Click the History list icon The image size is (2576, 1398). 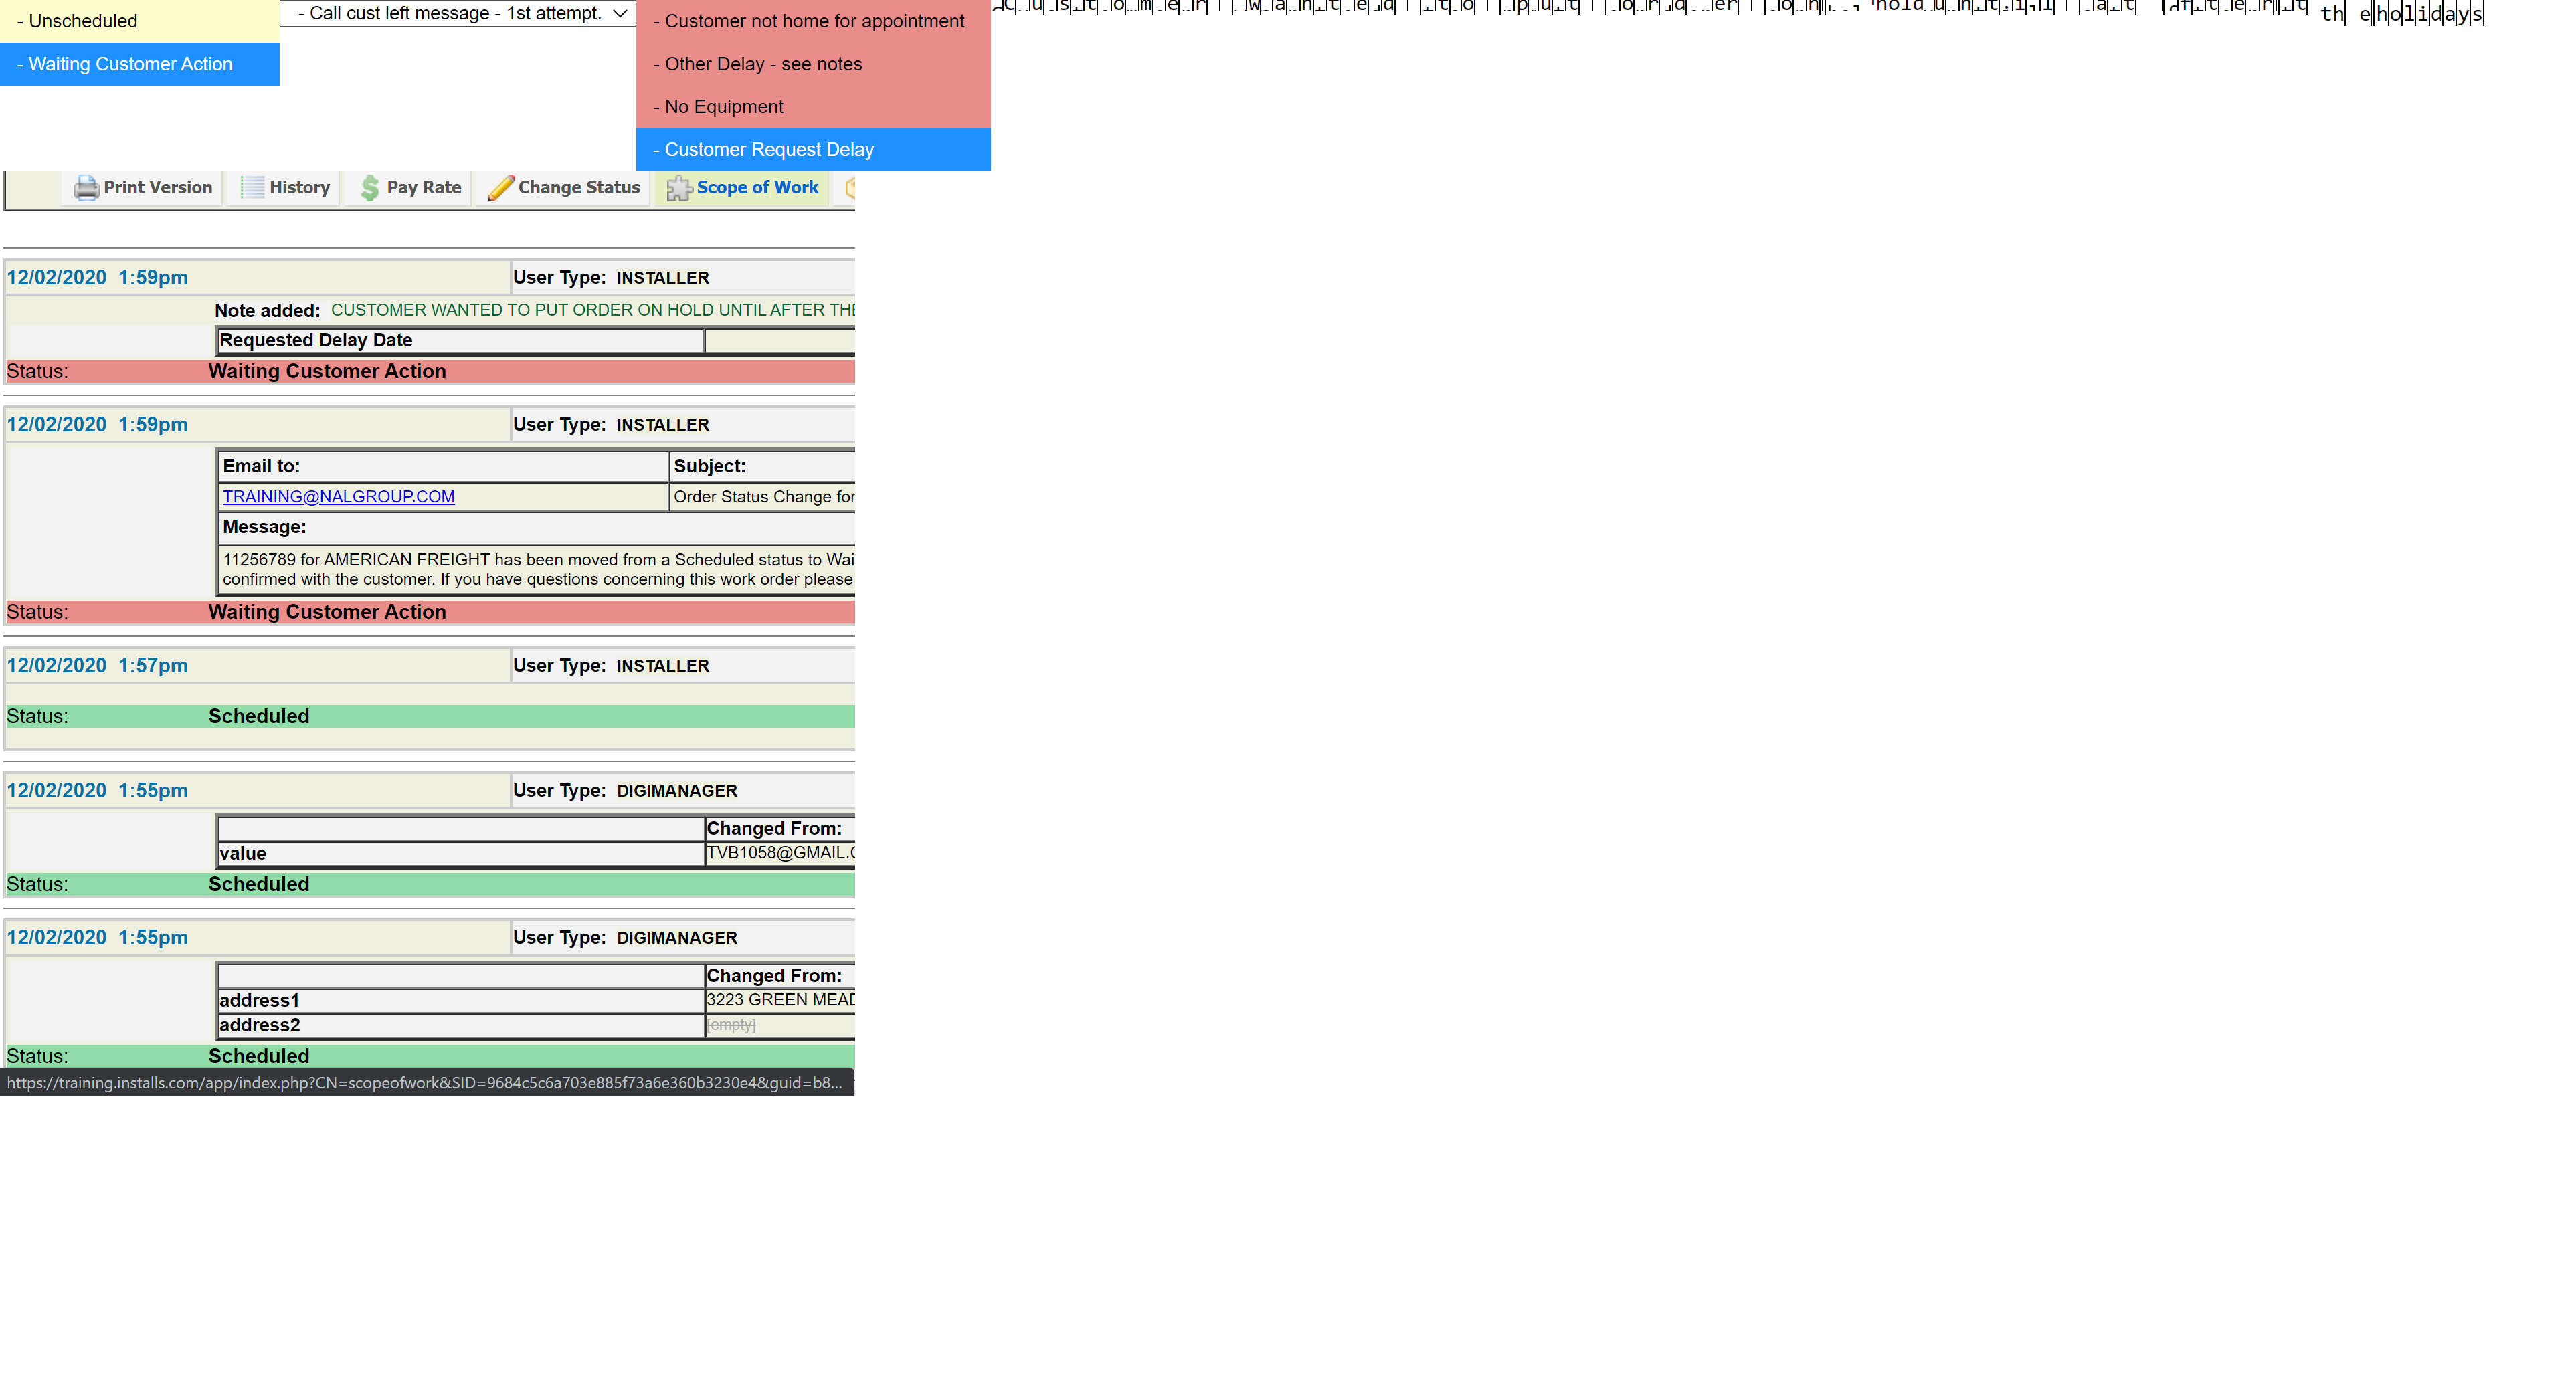(x=252, y=188)
